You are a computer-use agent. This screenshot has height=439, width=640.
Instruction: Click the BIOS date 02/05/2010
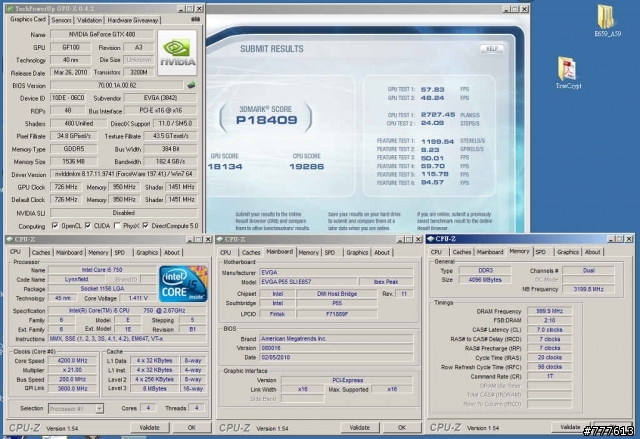pyautogui.click(x=336, y=357)
